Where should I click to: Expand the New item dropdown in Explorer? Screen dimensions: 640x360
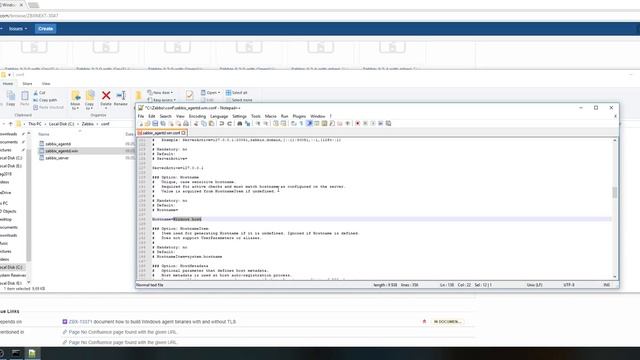click(160, 93)
